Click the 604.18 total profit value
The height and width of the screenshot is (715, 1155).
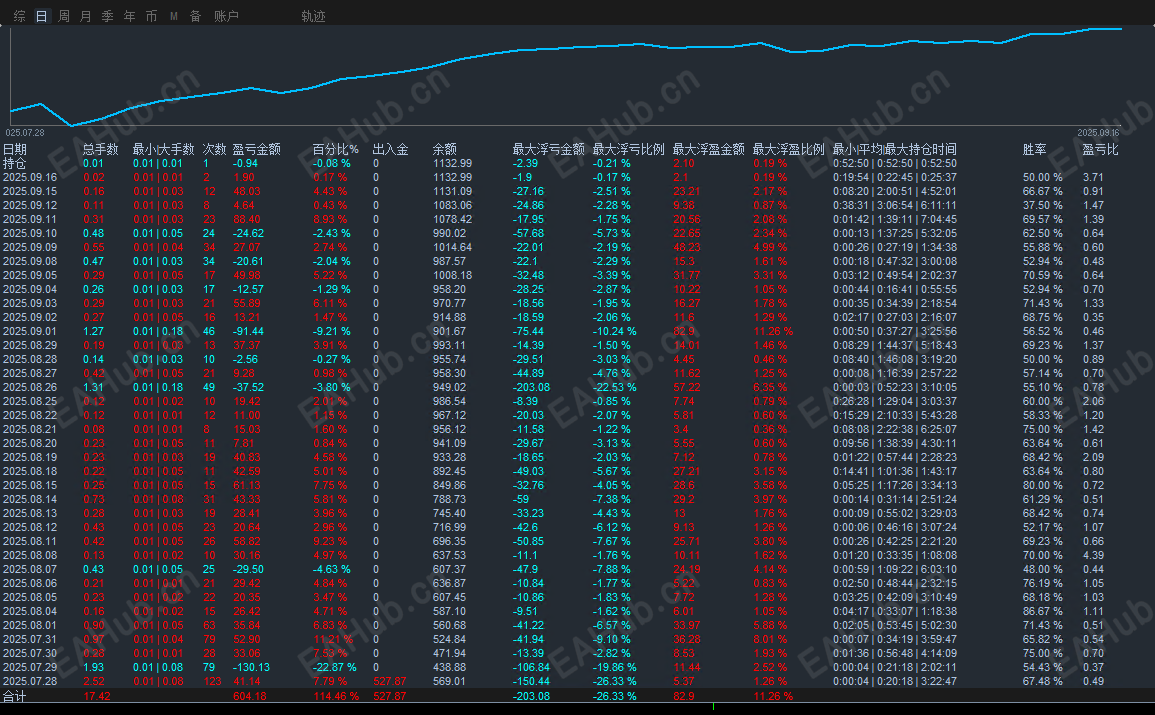(x=250, y=696)
